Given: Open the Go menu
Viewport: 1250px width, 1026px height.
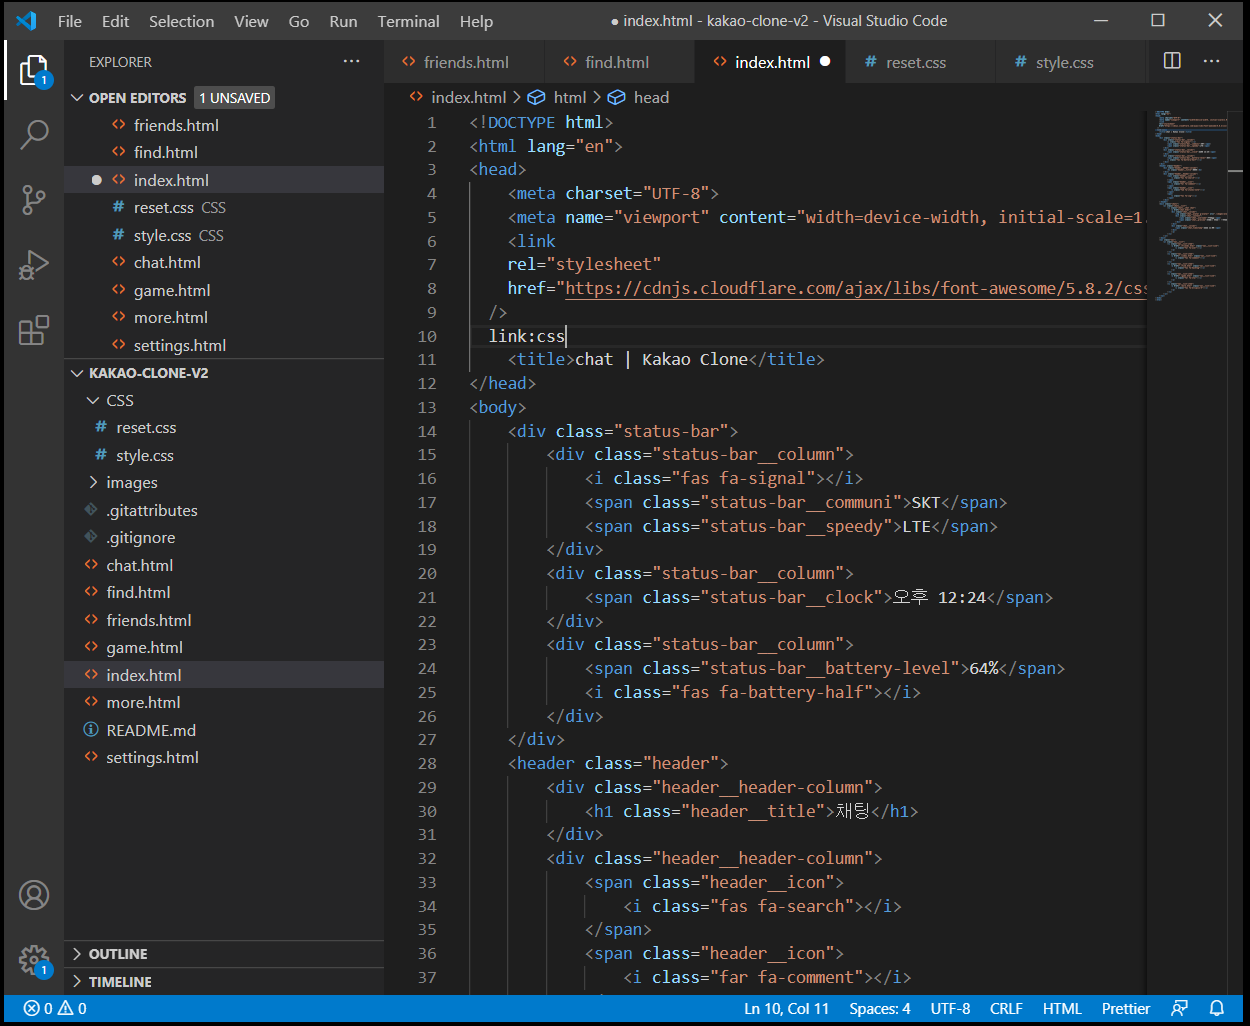Looking at the screenshot, I should (299, 21).
